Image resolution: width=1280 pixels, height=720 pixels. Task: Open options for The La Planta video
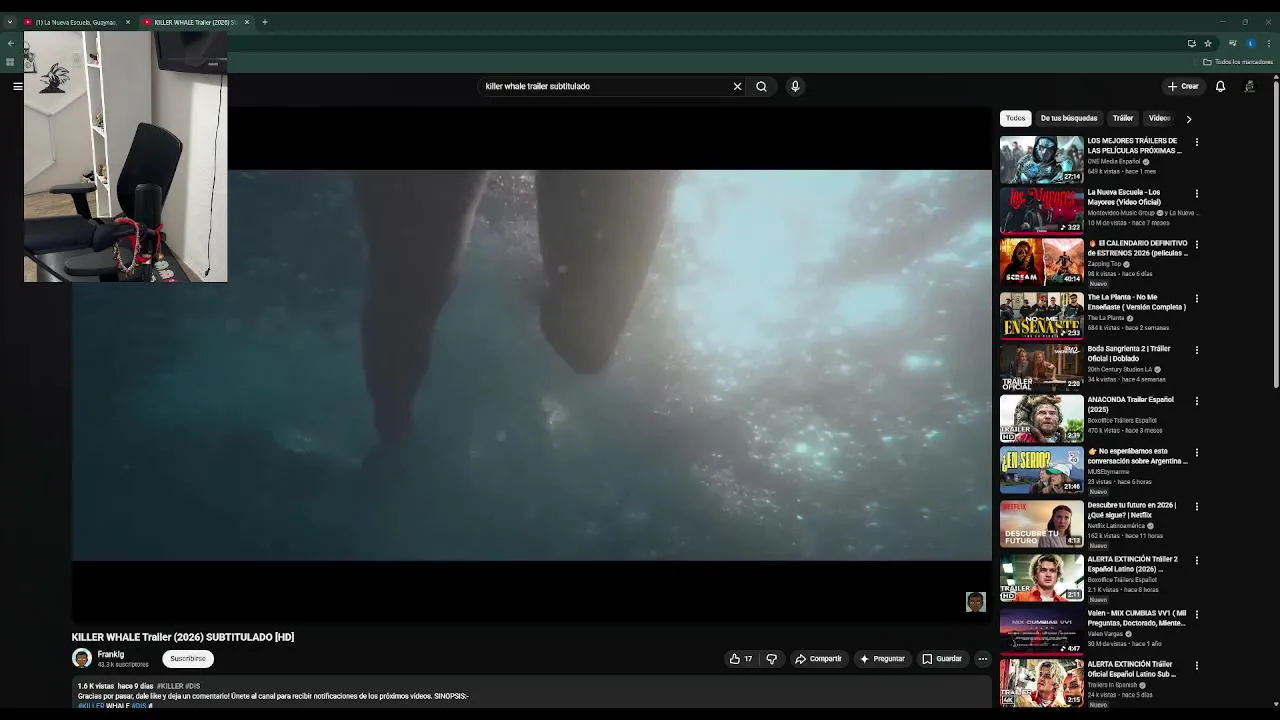coord(1196,298)
